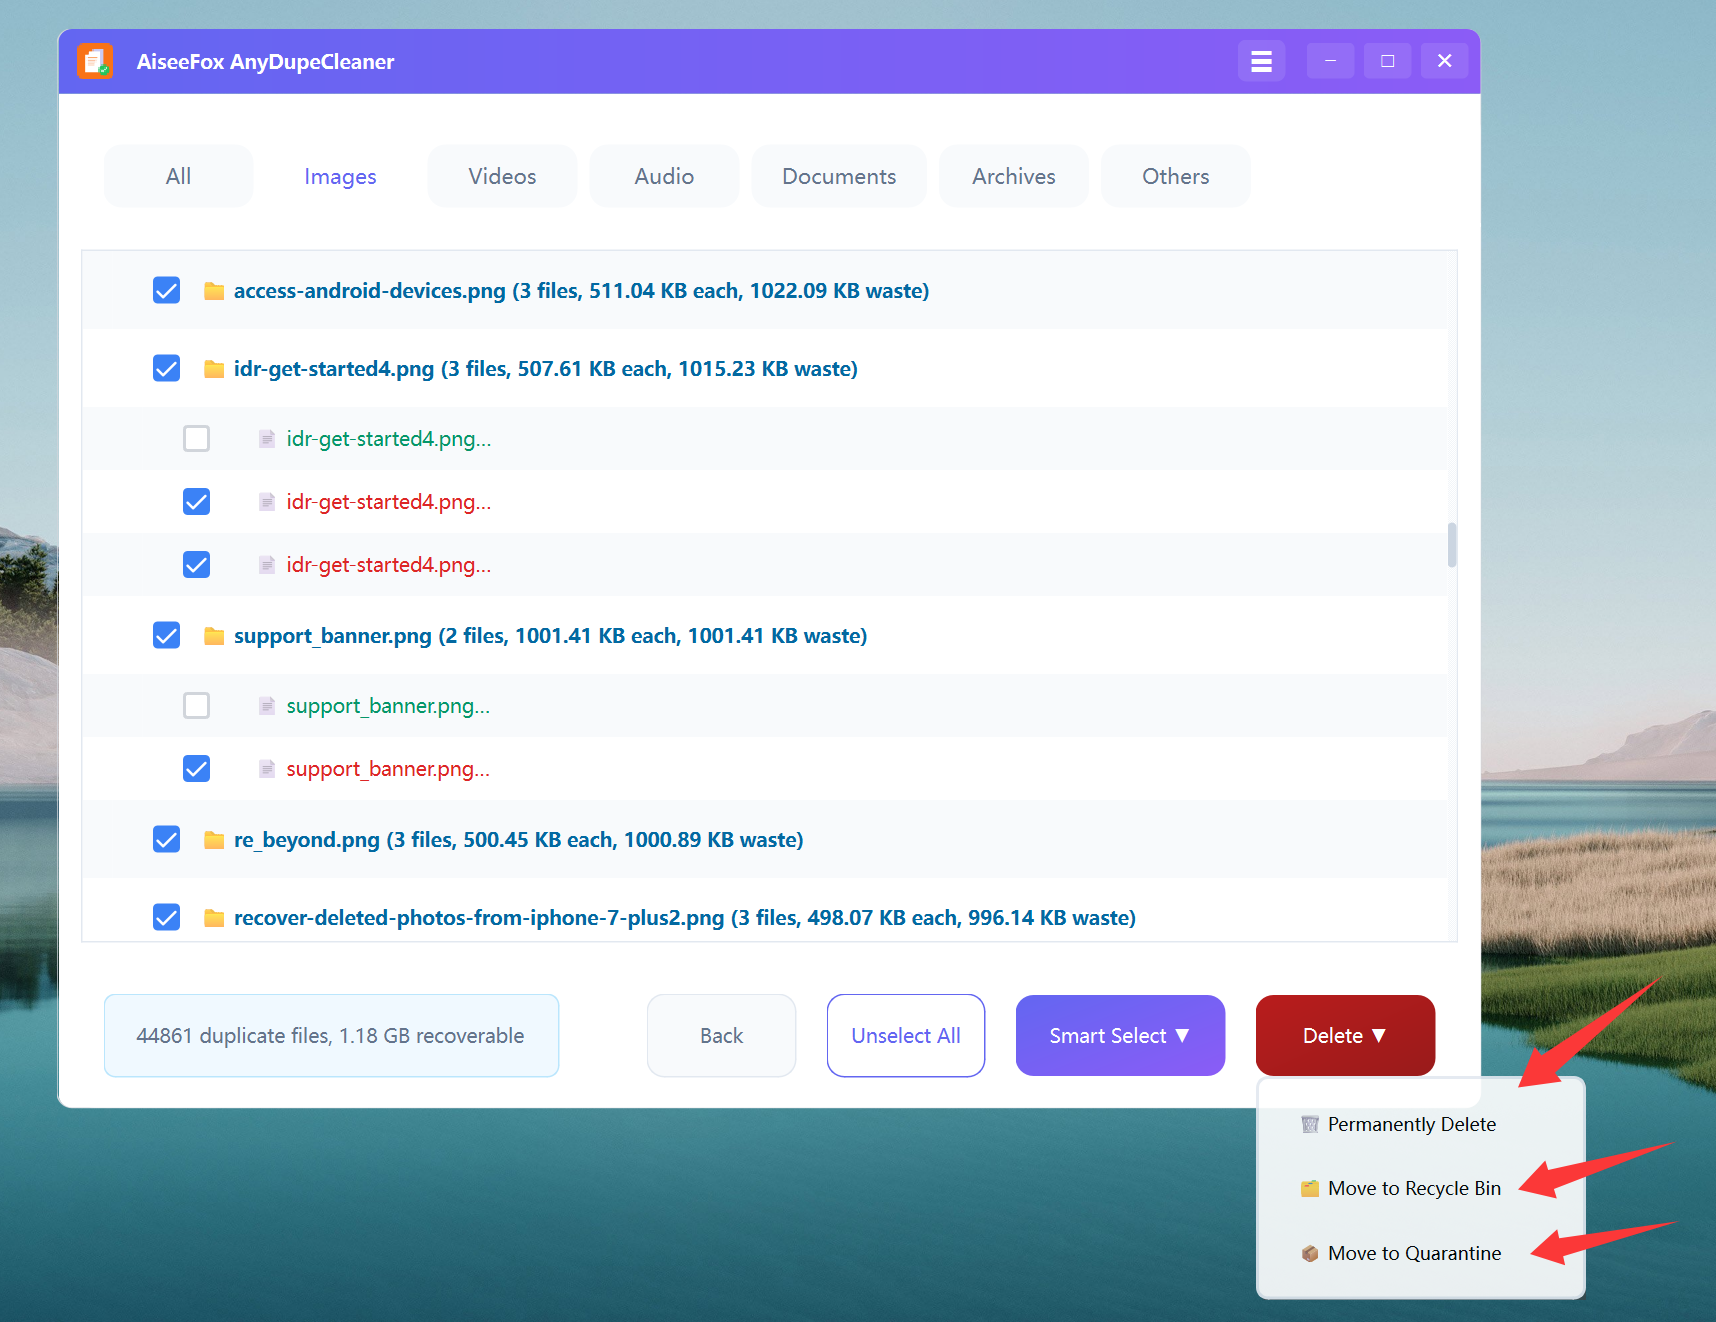Collapse the idr-get-started4.png duplicate group
Screen dimensions: 1716x1322
pos(545,369)
